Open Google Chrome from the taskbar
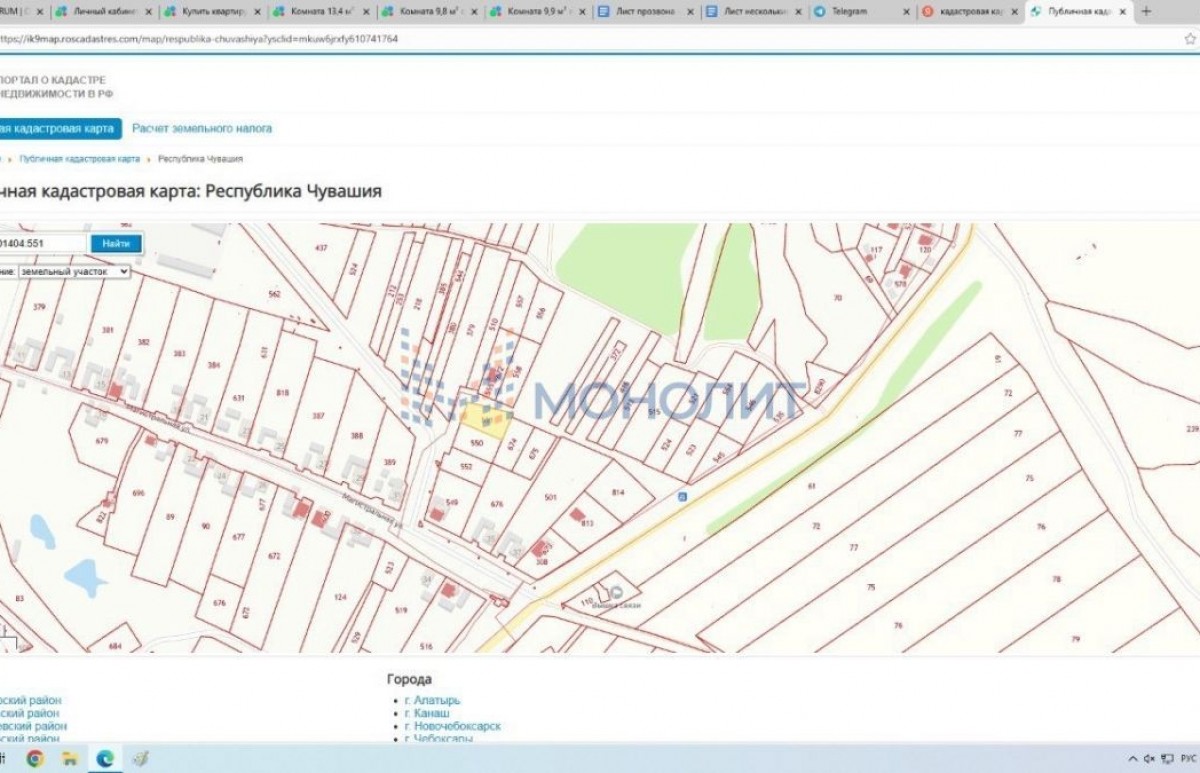Image resolution: width=1200 pixels, height=773 pixels. [x=35, y=759]
